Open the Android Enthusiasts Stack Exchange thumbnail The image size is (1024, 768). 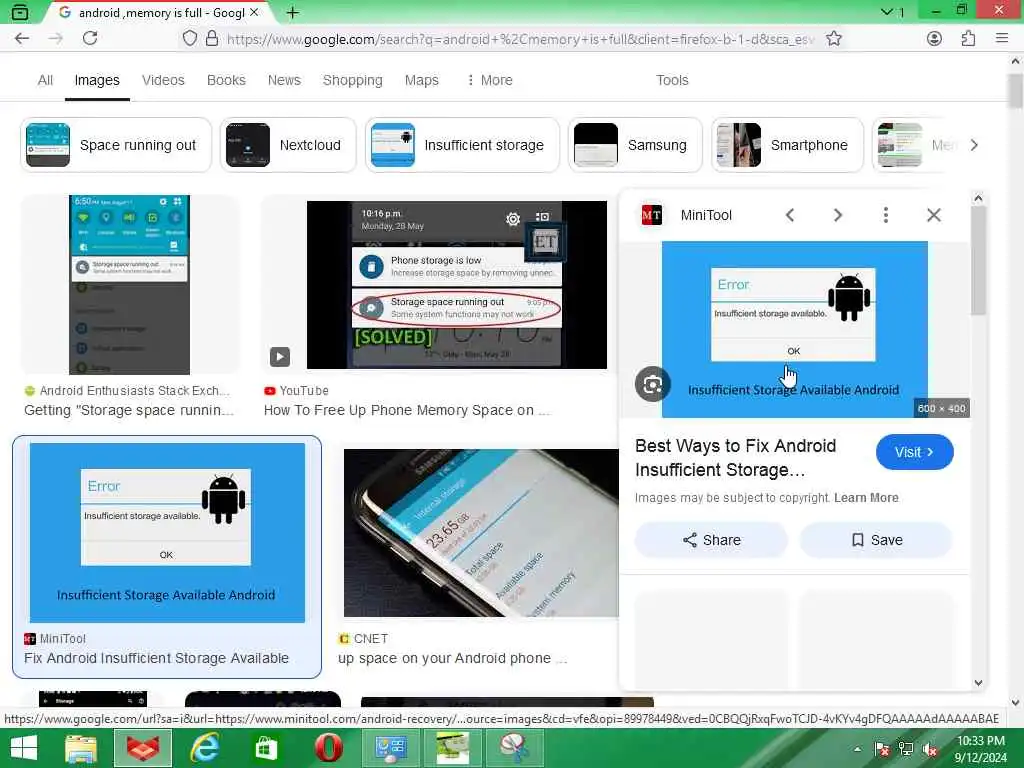pyautogui.click(x=129, y=285)
